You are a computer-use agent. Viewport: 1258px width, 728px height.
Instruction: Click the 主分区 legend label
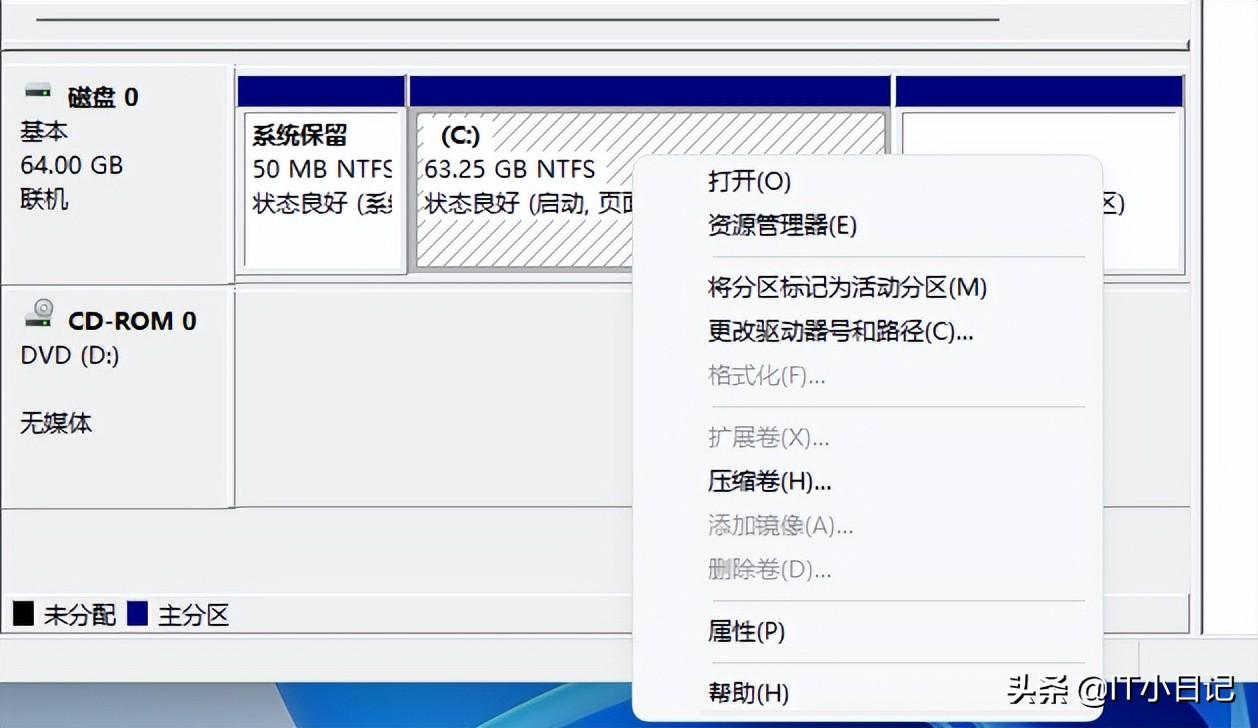point(193,615)
